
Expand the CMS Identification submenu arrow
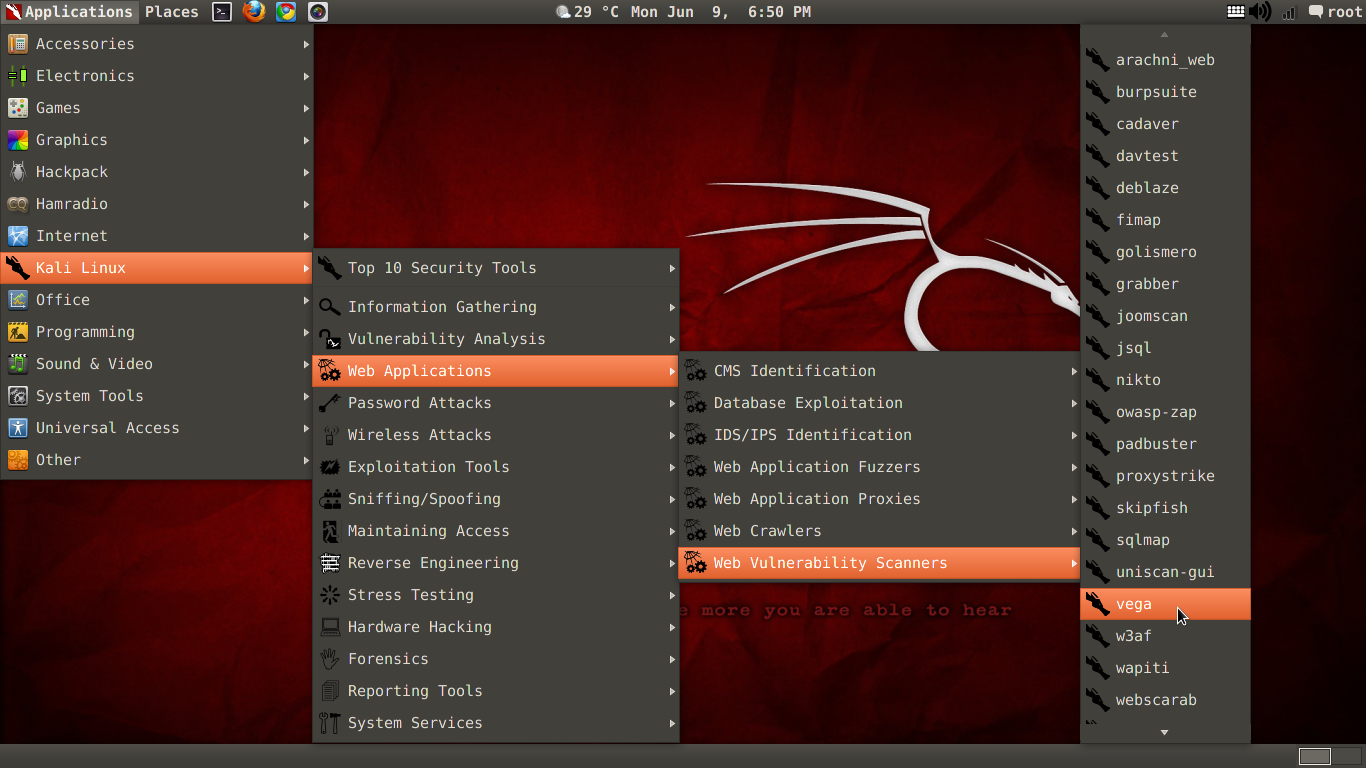click(1074, 371)
